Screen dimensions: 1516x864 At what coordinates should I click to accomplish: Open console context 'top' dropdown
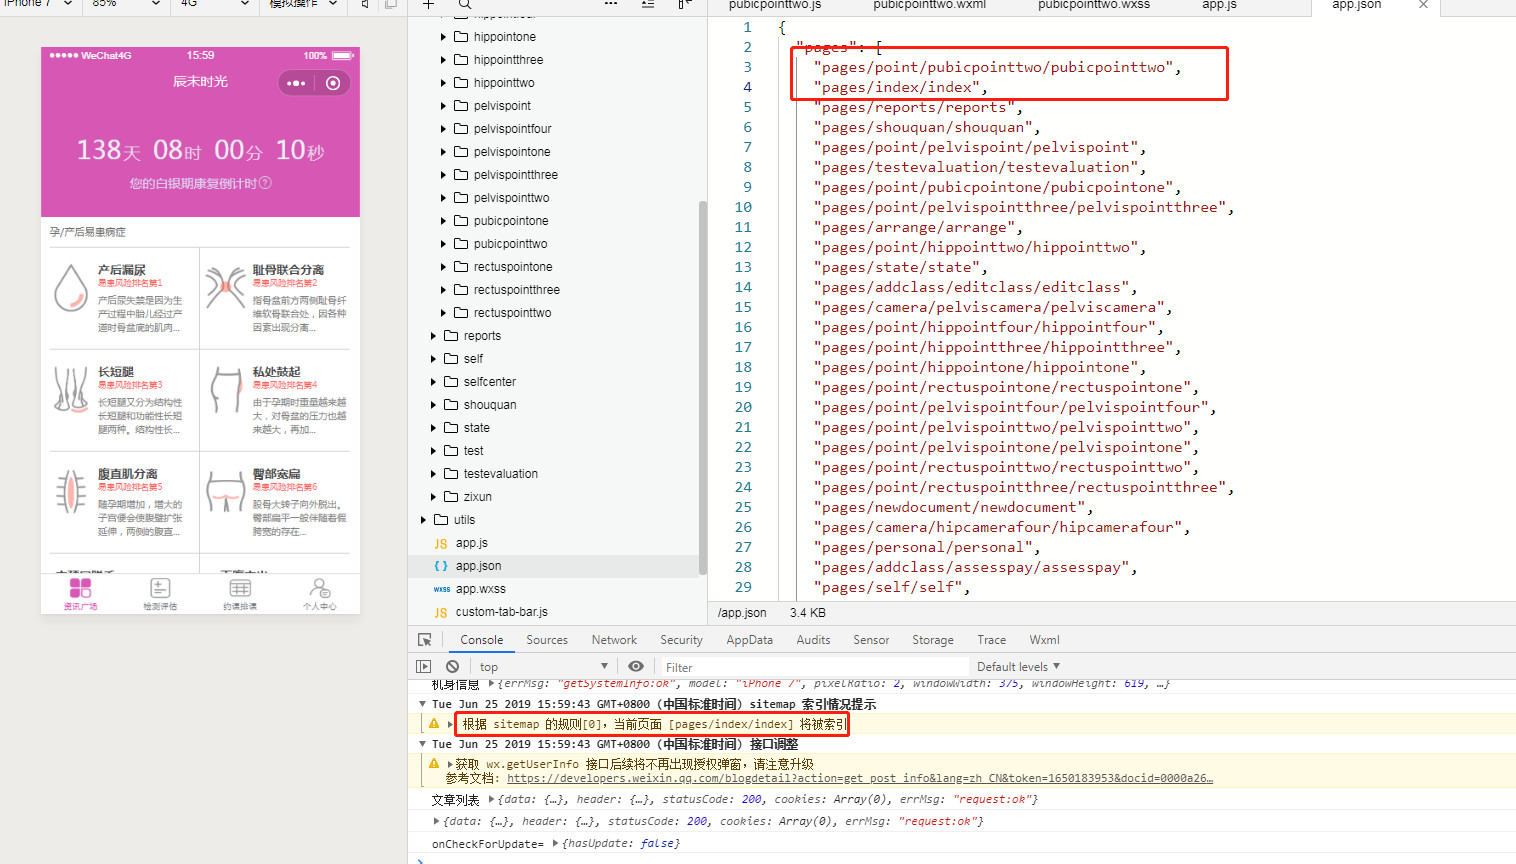click(543, 667)
